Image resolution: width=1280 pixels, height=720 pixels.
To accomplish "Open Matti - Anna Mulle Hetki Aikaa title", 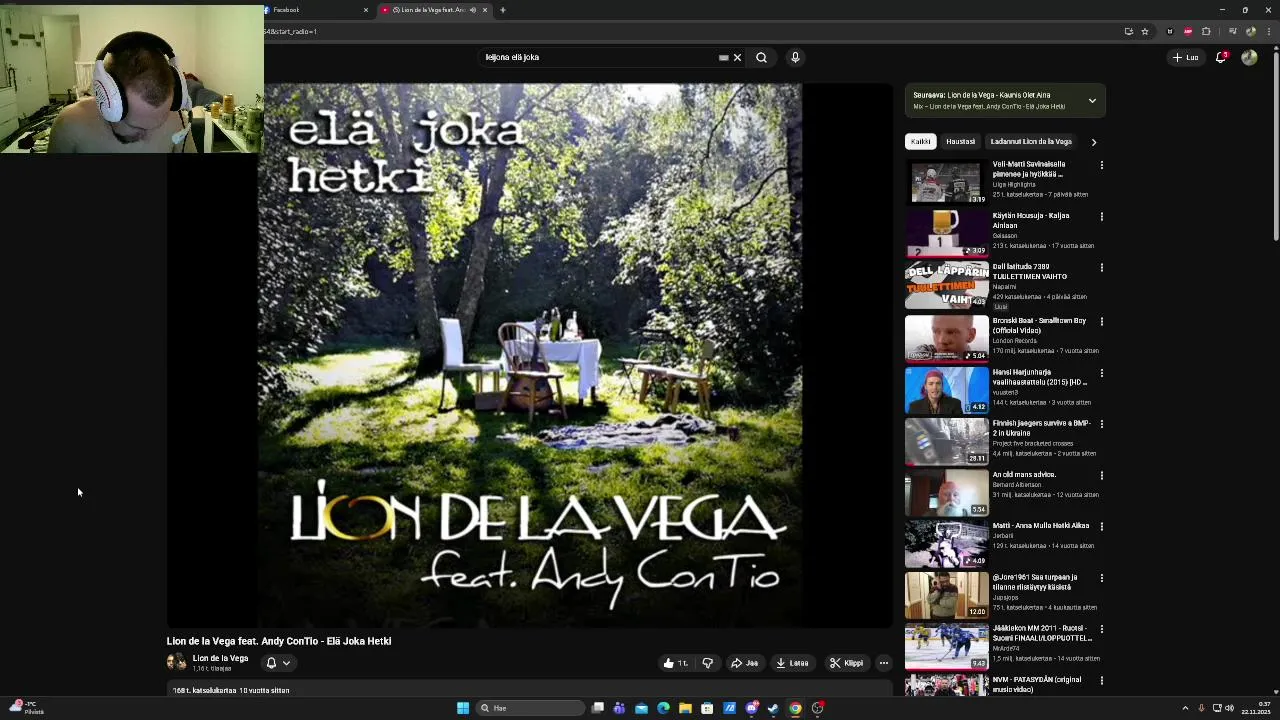I will click(x=1041, y=526).
